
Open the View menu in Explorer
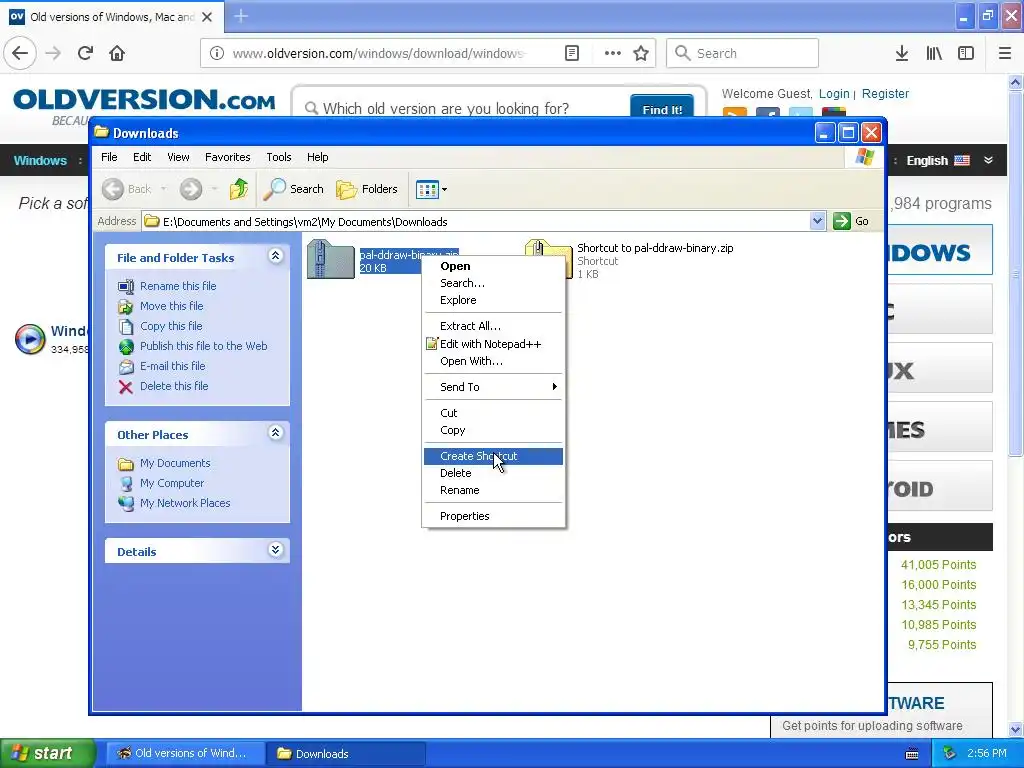point(178,157)
